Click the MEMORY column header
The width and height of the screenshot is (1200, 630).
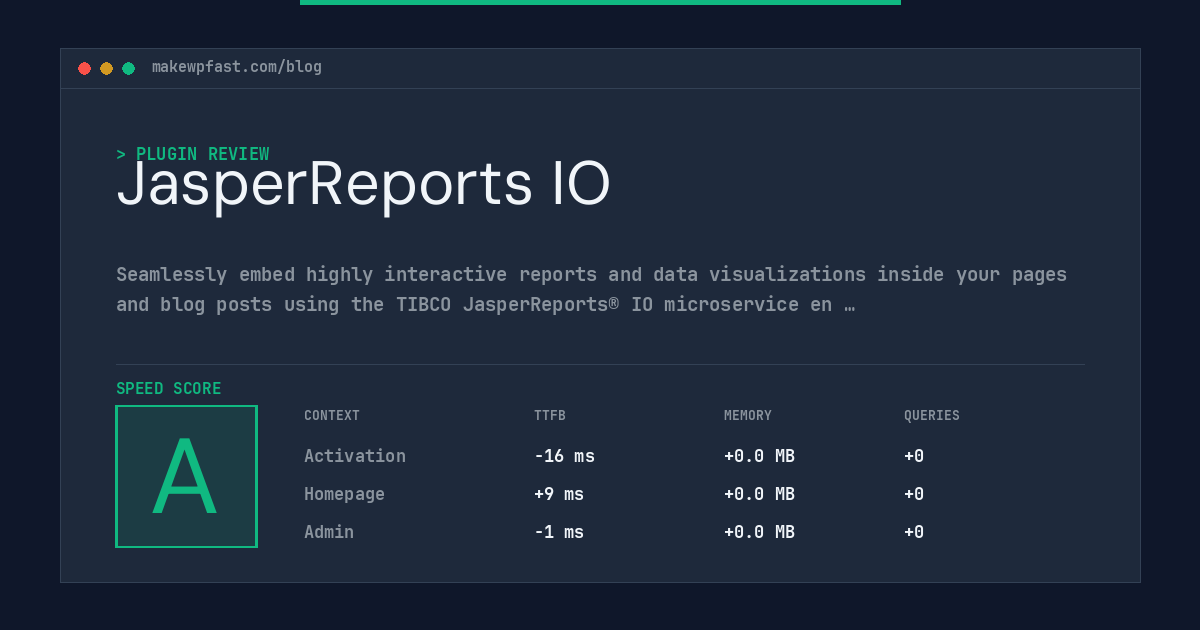tap(748, 416)
